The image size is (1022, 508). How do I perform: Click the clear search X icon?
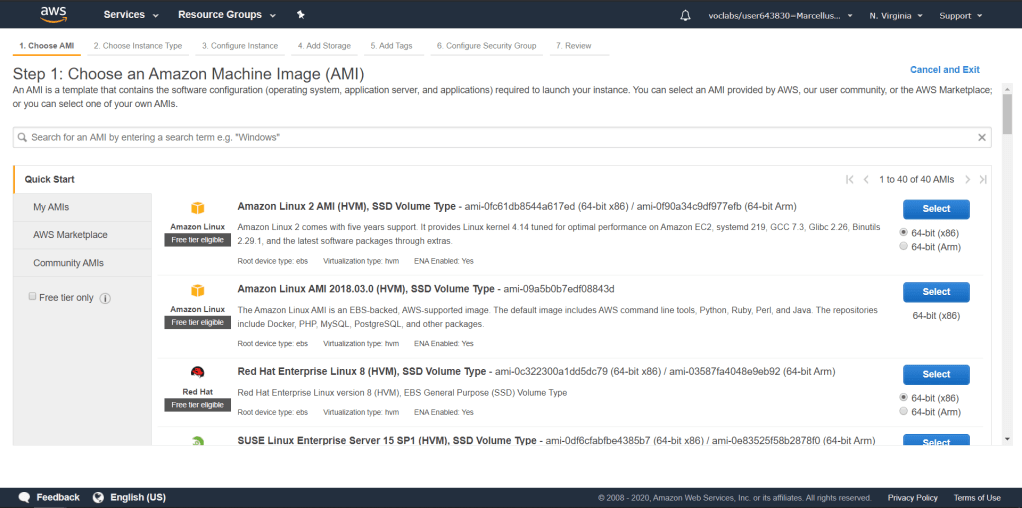[982, 137]
